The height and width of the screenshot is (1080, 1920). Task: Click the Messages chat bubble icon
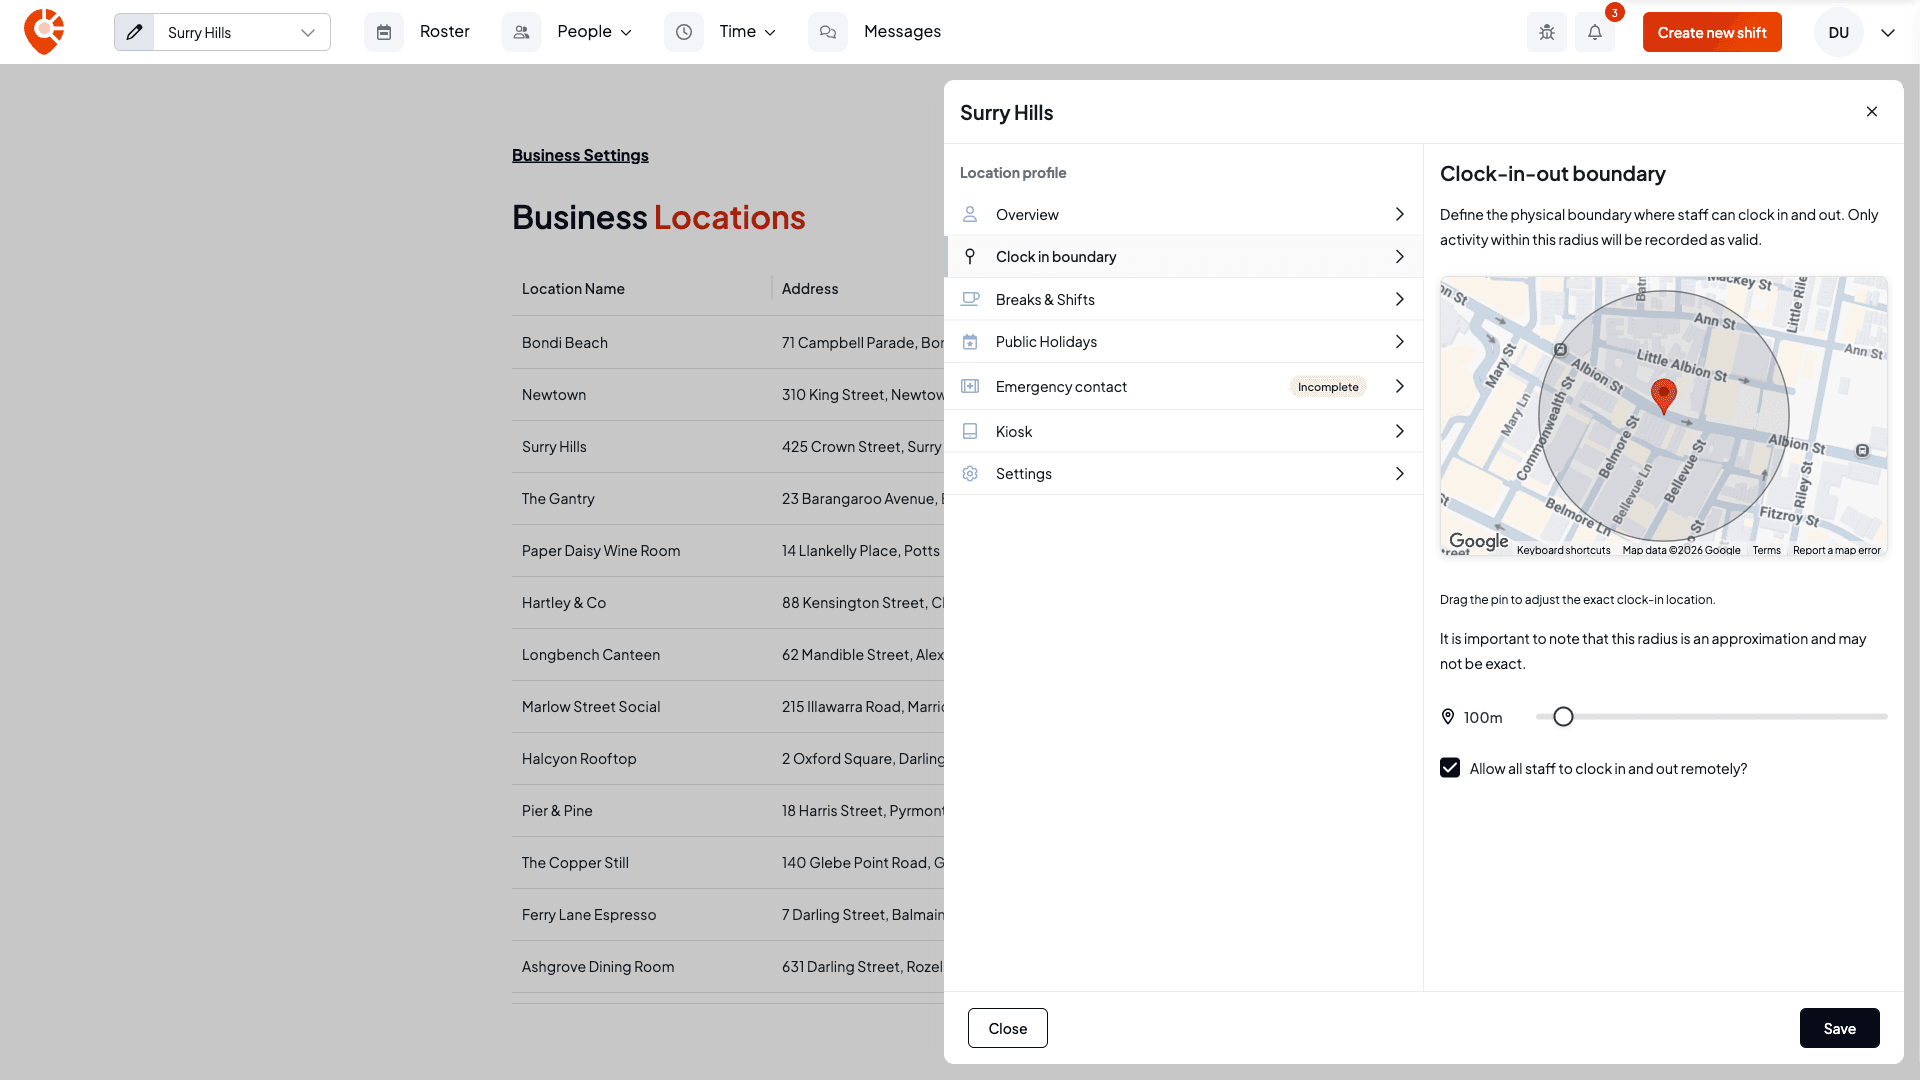click(828, 32)
